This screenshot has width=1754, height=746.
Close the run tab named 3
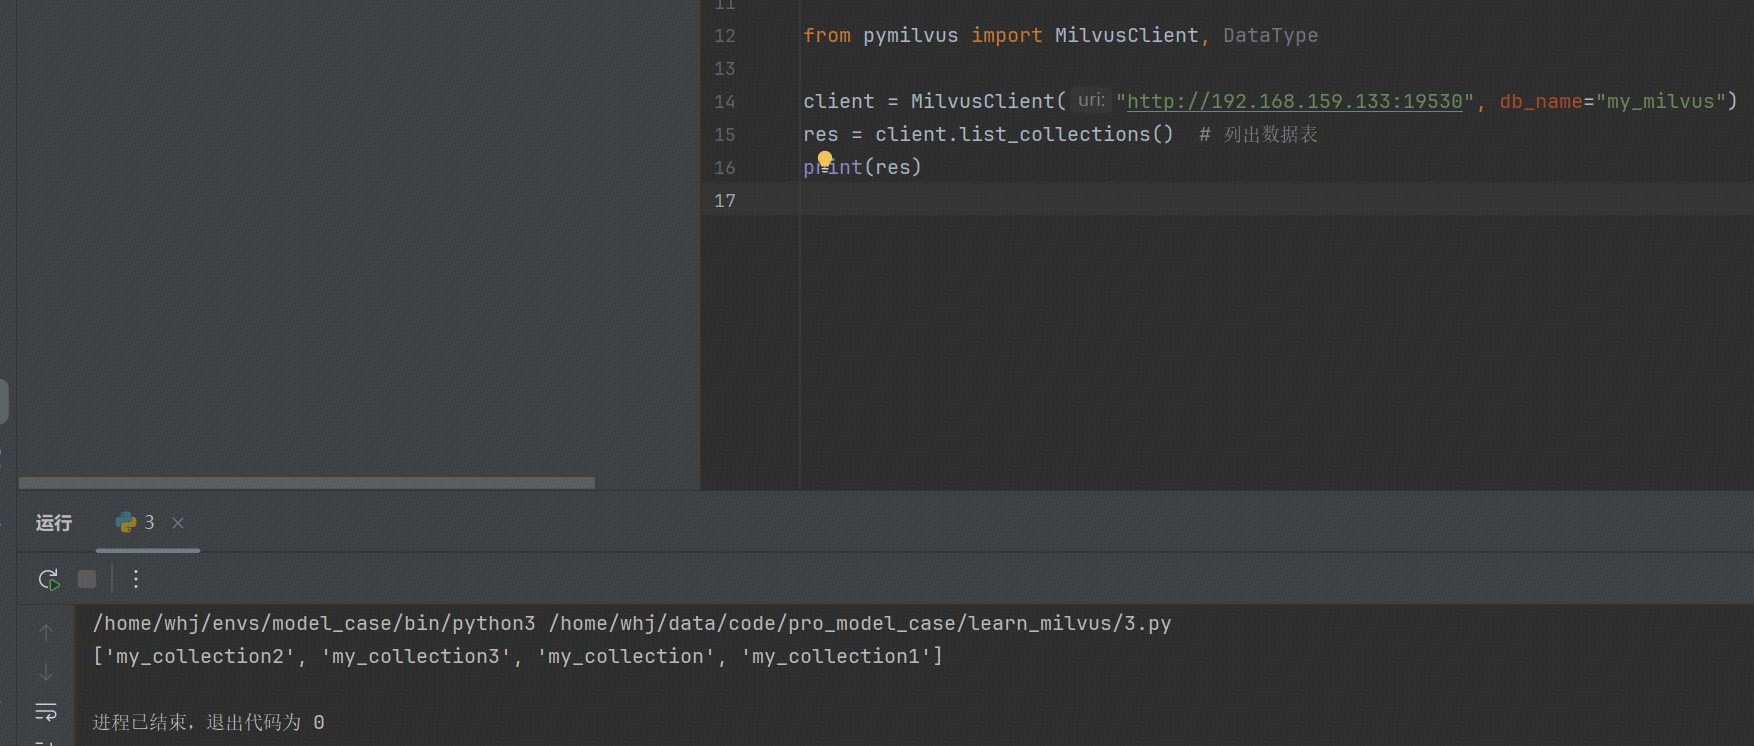(178, 523)
